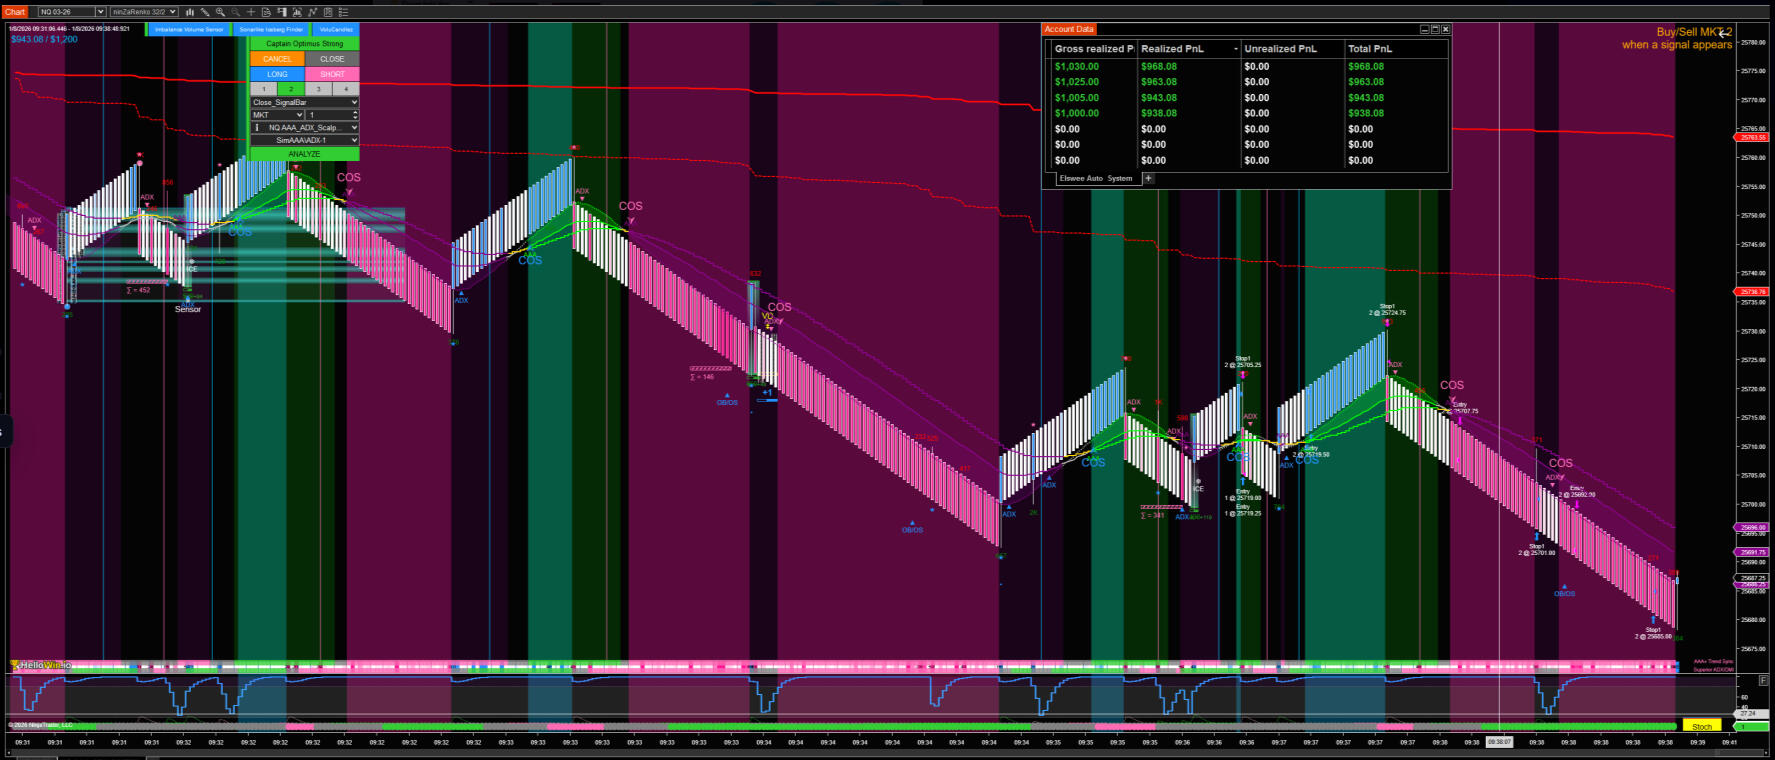Click the yellow Stoch label box
The height and width of the screenshot is (760, 1775).
1702,726
